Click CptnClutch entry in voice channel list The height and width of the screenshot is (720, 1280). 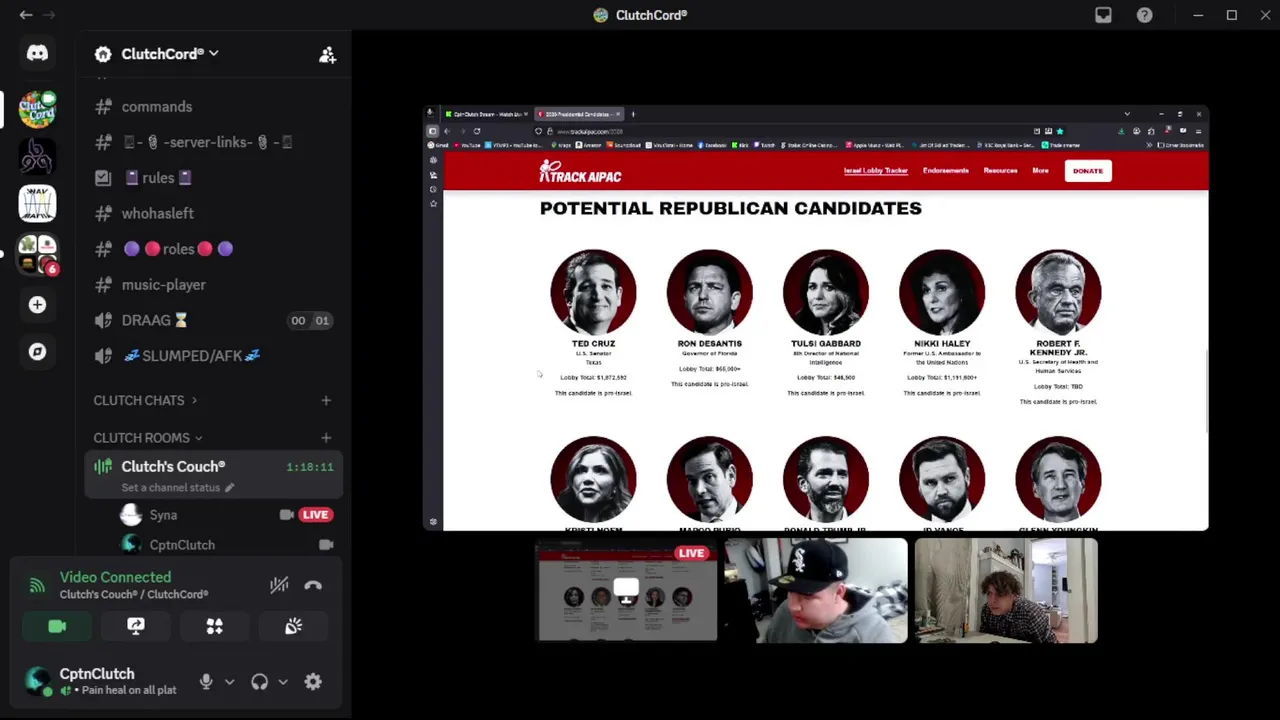point(182,545)
